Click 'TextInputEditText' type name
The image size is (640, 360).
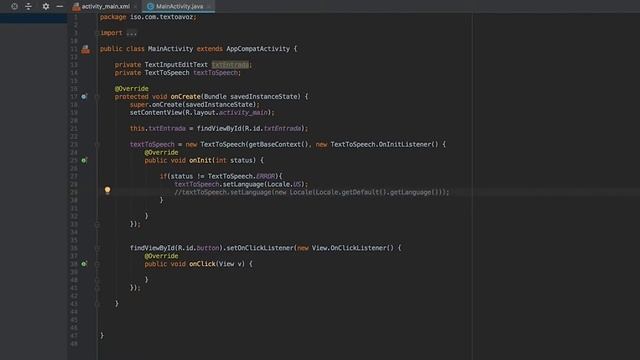point(176,64)
